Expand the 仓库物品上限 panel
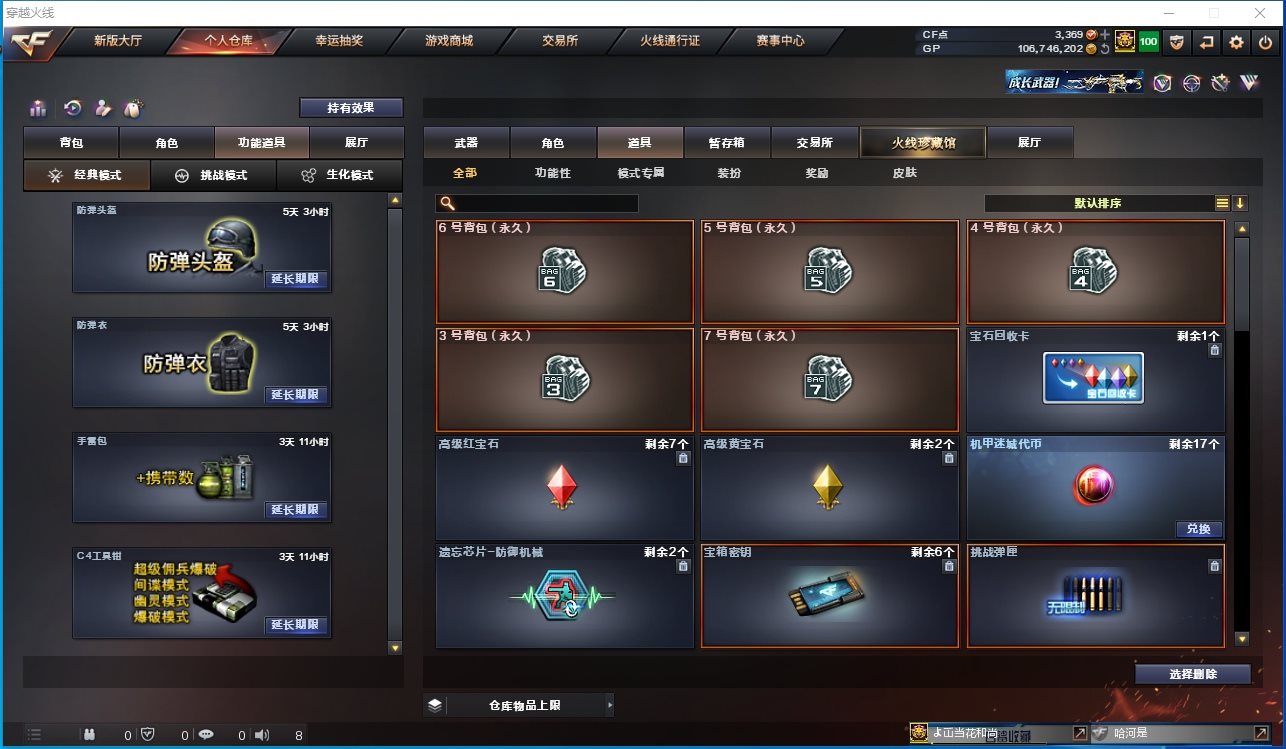This screenshot has height=749, width=1286. (x=519, y=705)
